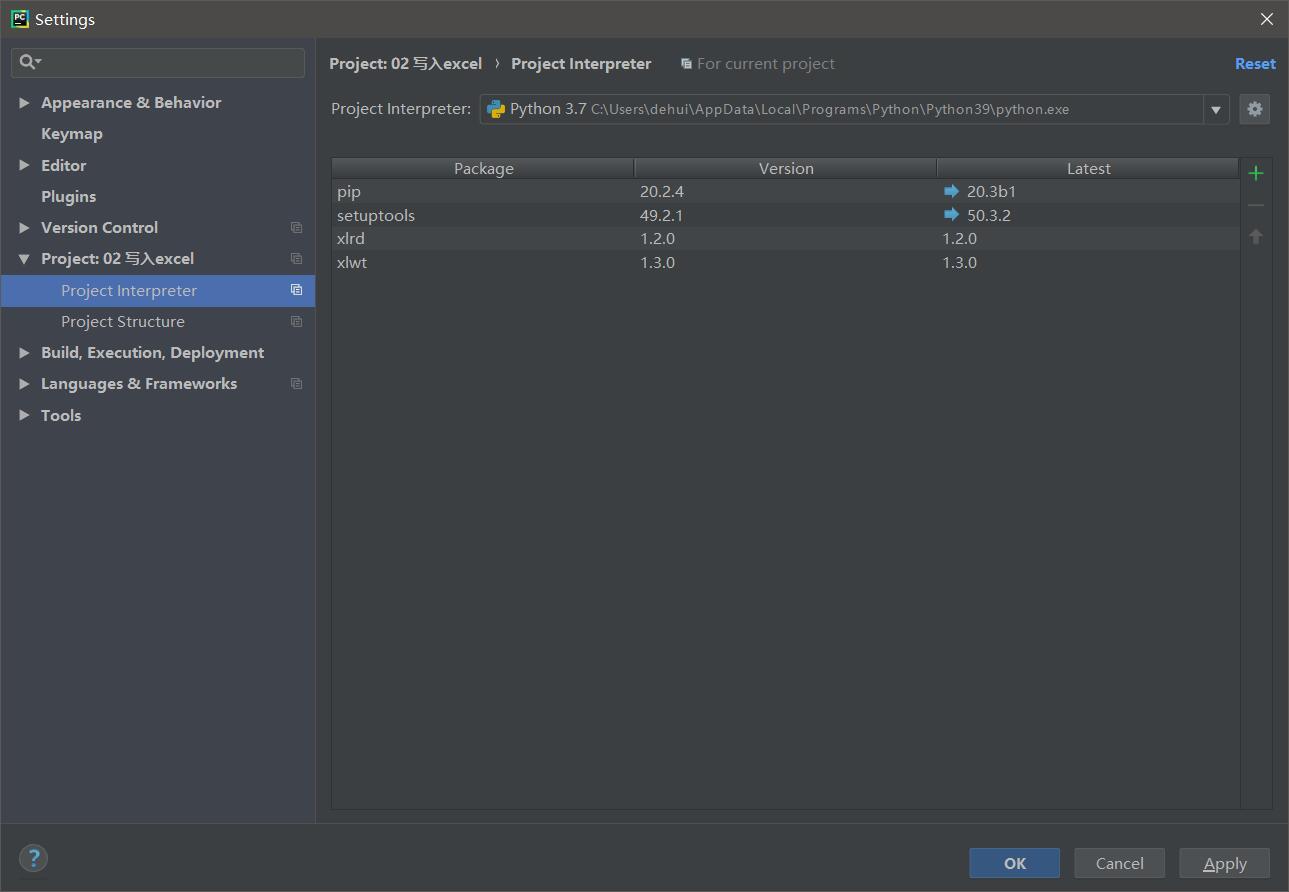
Task: Click the For current project label
Action: 766,64
